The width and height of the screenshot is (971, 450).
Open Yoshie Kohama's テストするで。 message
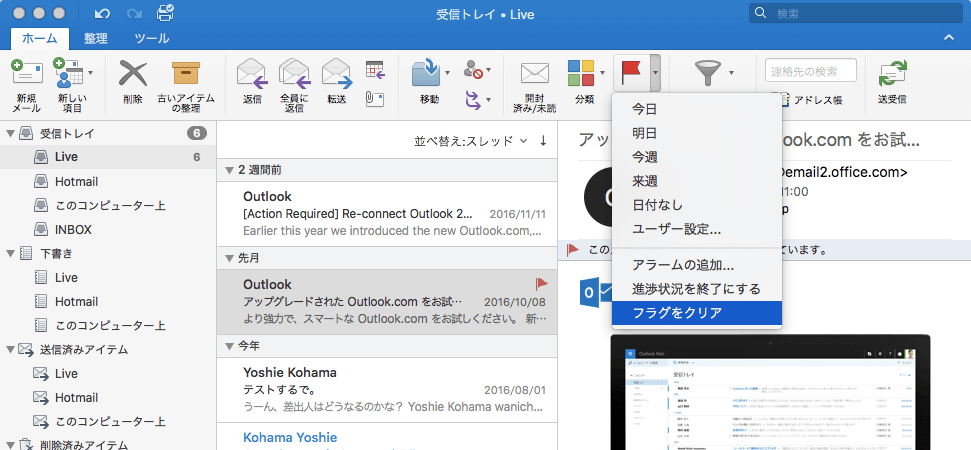point(387,390)
